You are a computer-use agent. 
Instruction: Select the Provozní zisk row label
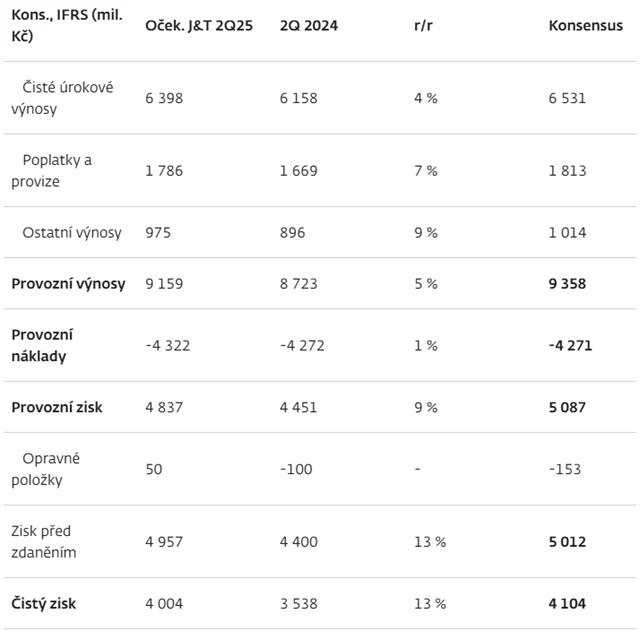(x=57, y=407)
